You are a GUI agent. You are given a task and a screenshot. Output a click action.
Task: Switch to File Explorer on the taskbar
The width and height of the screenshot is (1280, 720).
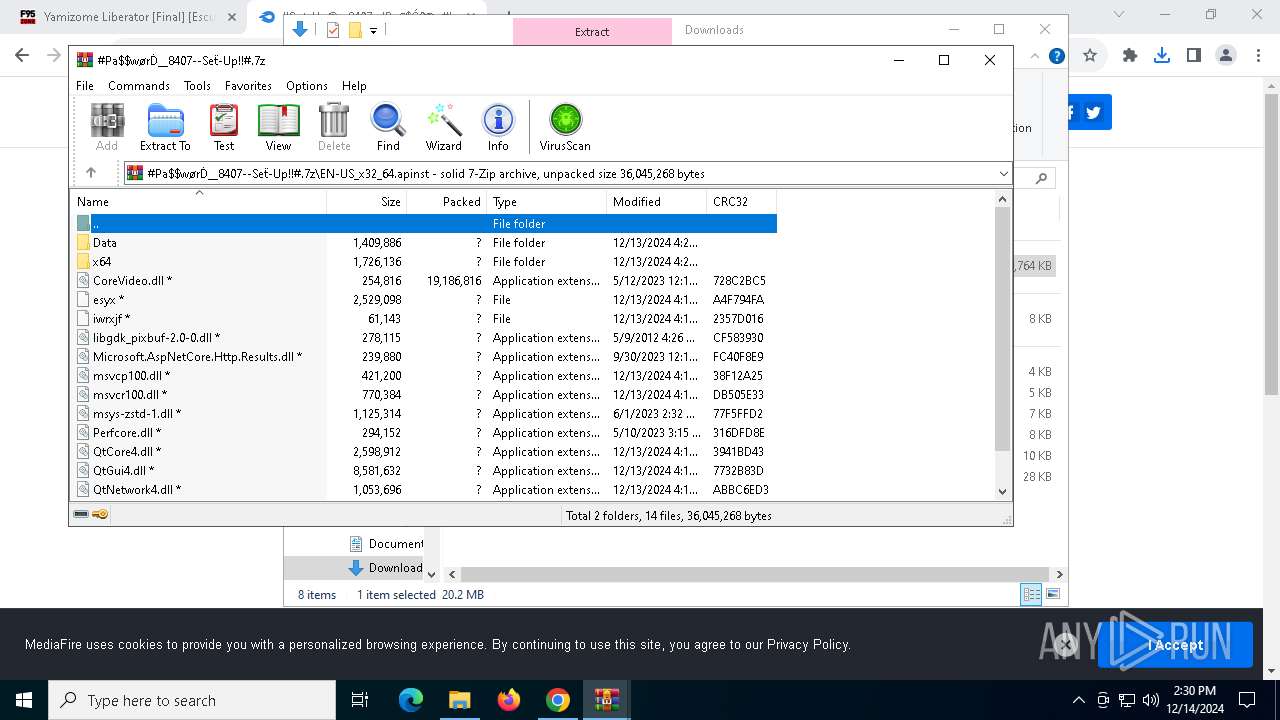click(x=460, y=700)
